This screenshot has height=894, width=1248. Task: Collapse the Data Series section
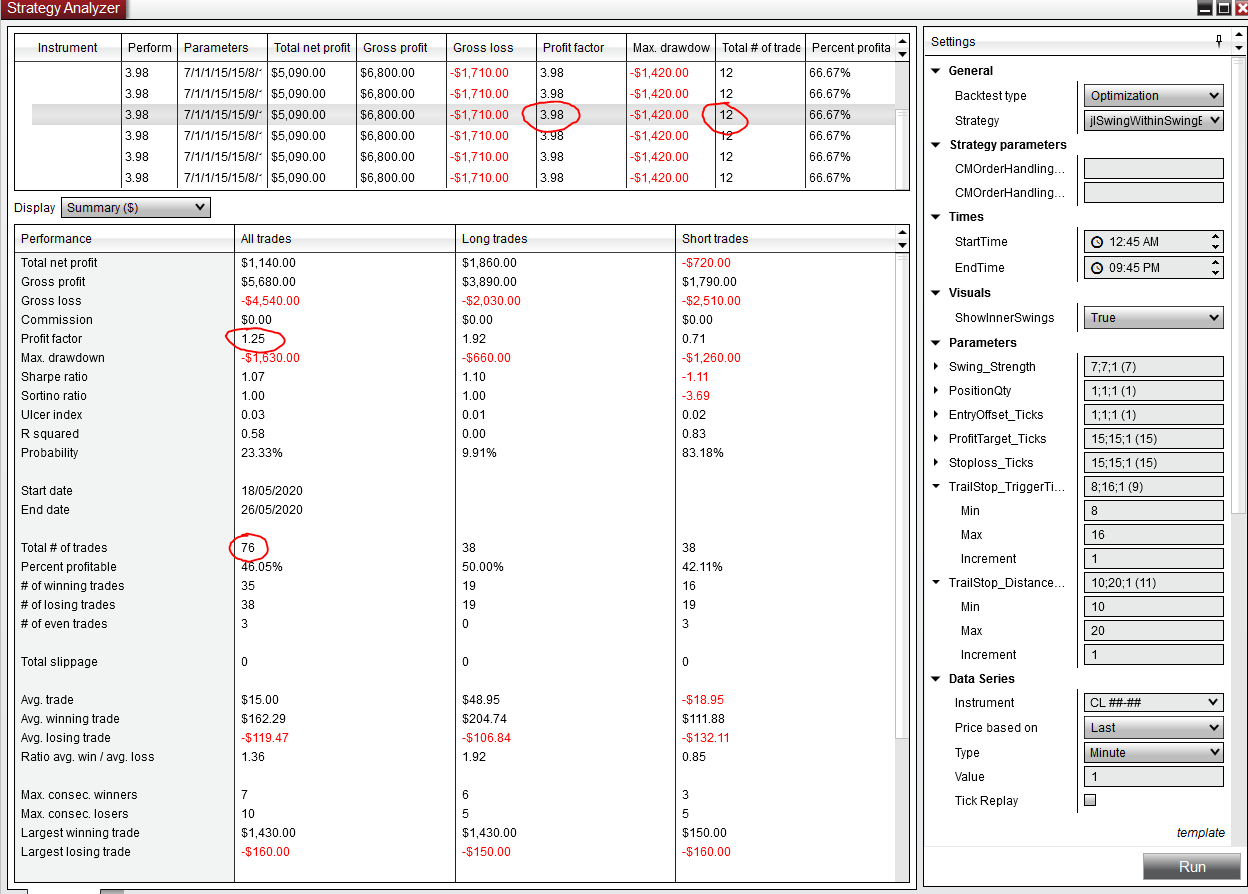(x=936, y=678)
